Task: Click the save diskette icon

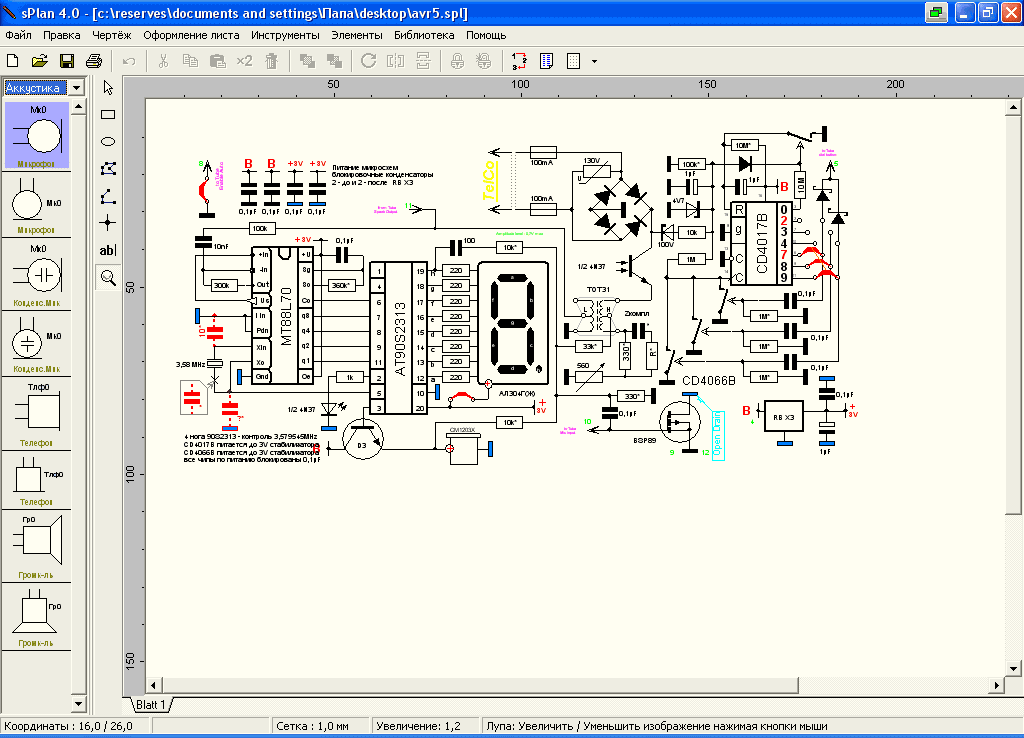Action: 67,61
